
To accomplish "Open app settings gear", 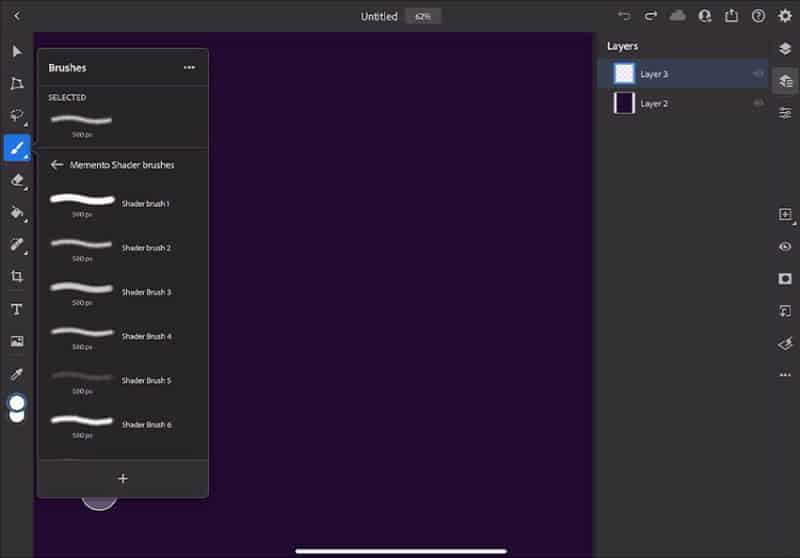I will coord(785,16).
